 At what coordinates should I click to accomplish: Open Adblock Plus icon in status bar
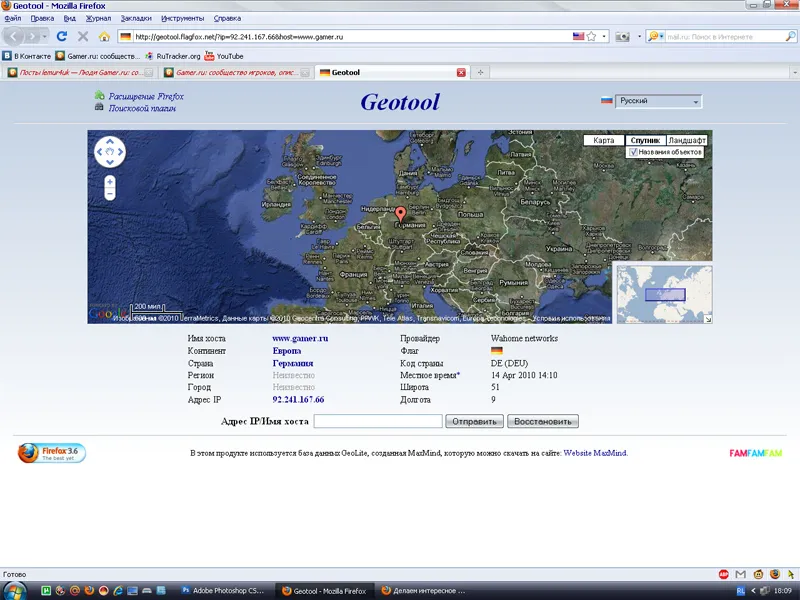(723, 575)
